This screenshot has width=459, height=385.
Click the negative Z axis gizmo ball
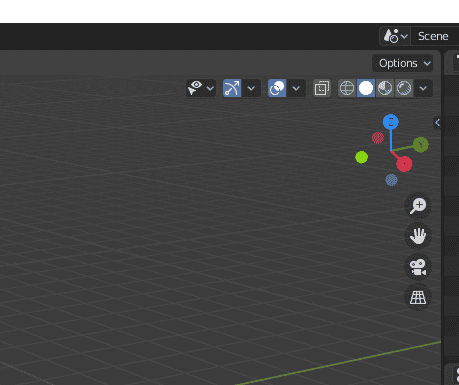pyautogui.click(x=391, y=180)
